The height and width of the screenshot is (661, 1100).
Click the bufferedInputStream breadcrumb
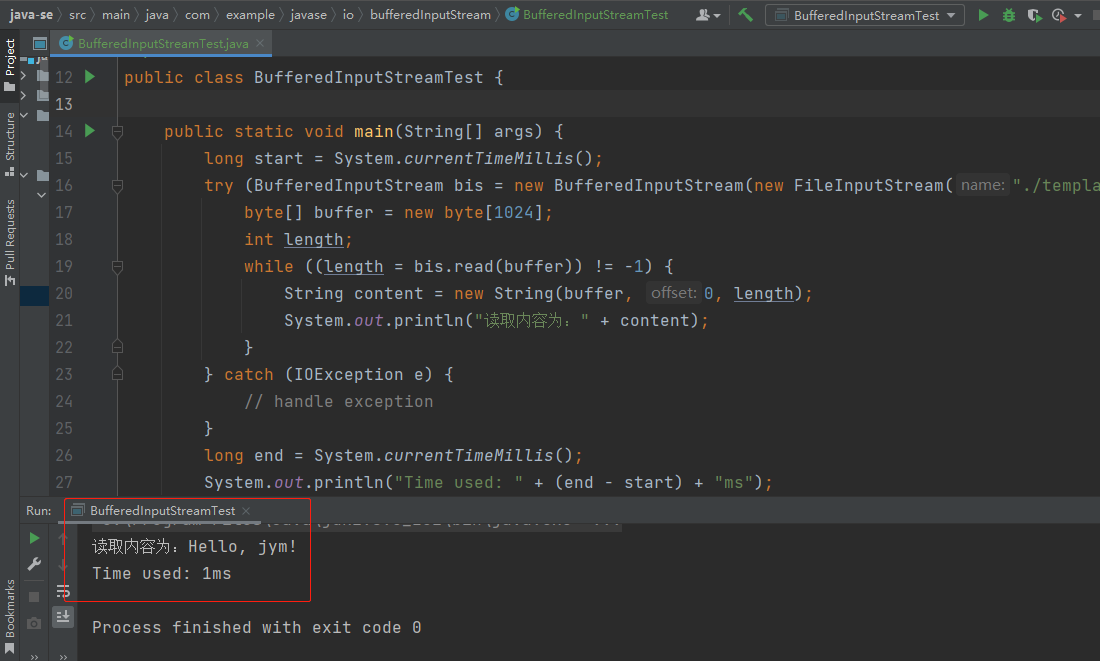pos(430,15)
